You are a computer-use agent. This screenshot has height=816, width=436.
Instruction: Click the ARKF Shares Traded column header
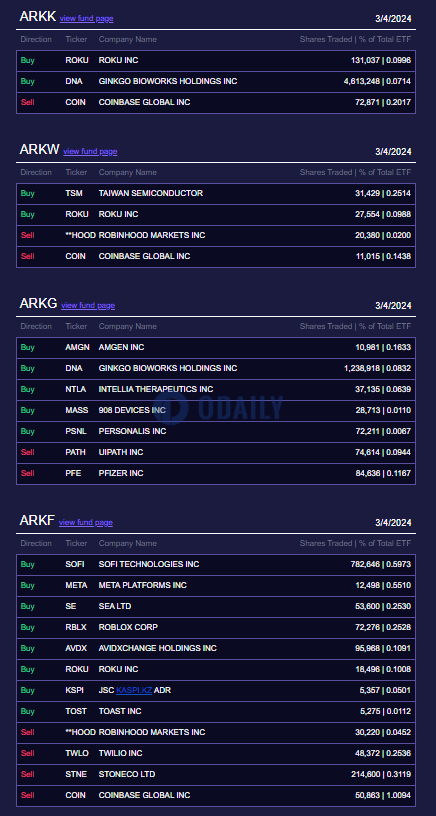tap(355, 543)
